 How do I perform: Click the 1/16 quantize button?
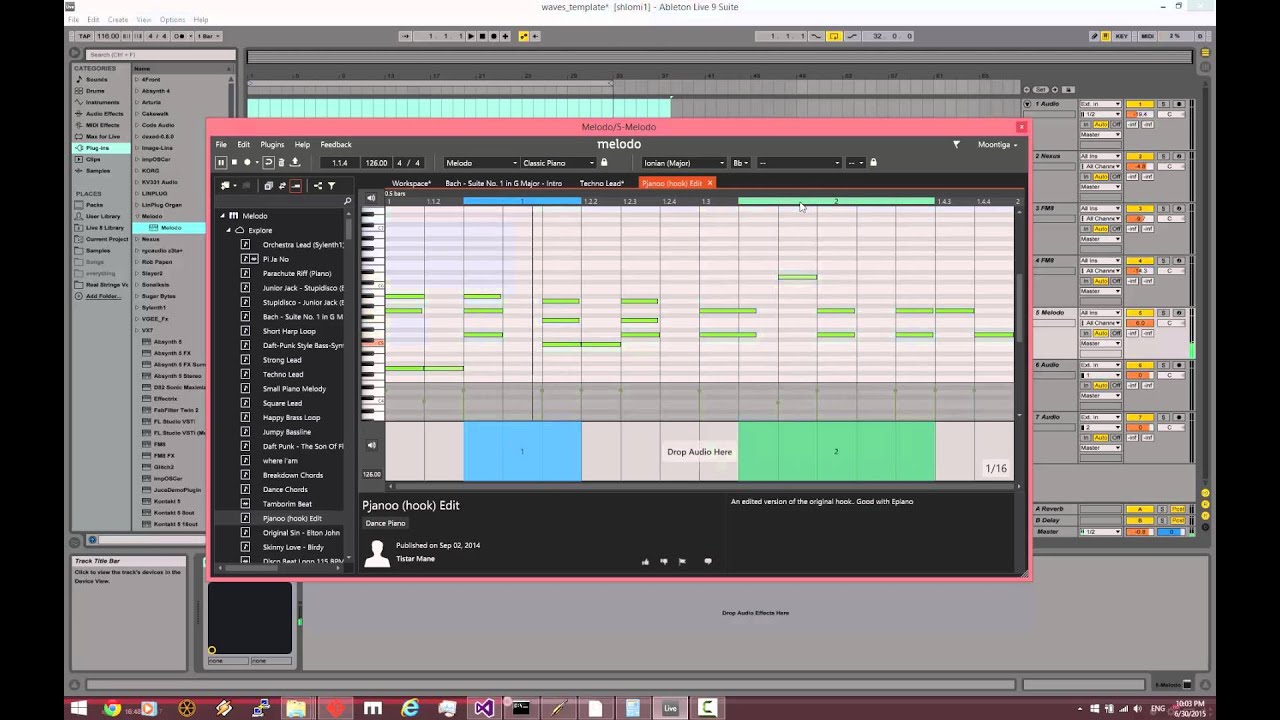pyautogui.click(x=996, y=469)
